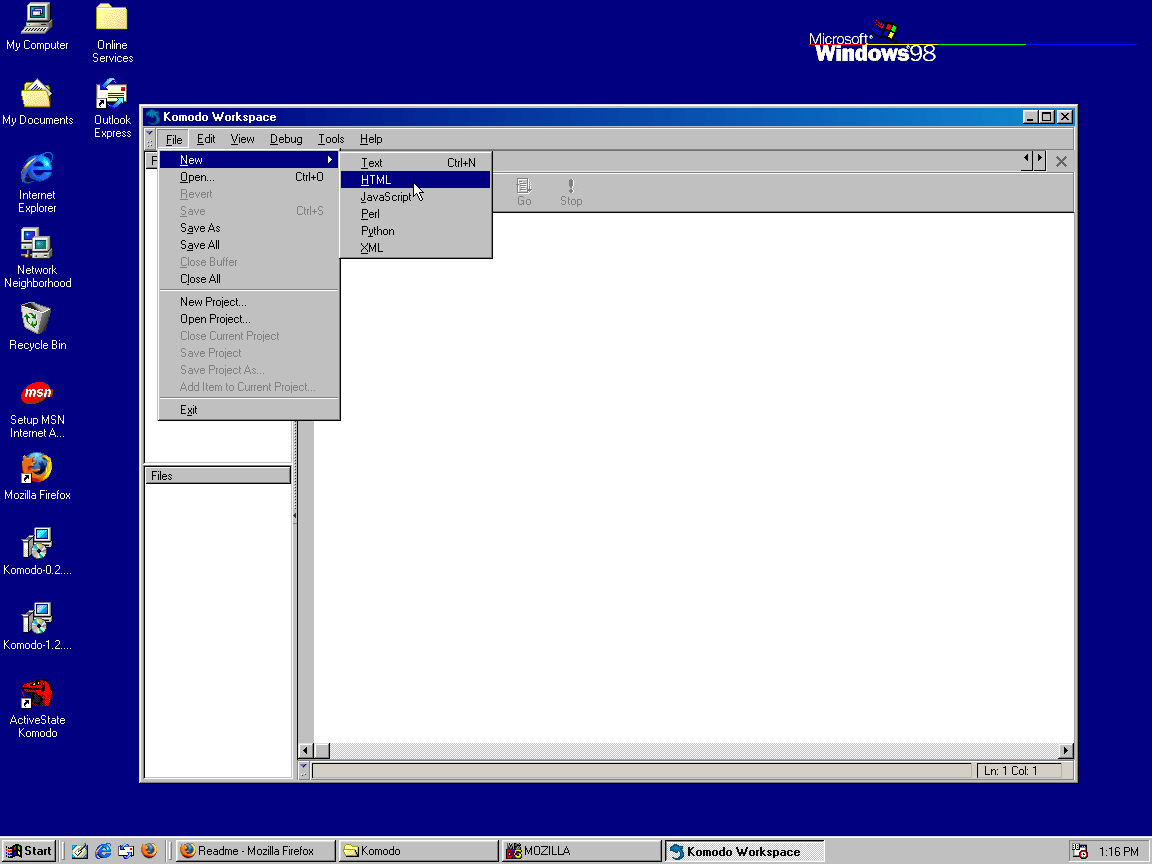The height and width of the screenshot is (864, 1152).
Task: Select the Network Neighborhood icon
Action: pos(37,258)
